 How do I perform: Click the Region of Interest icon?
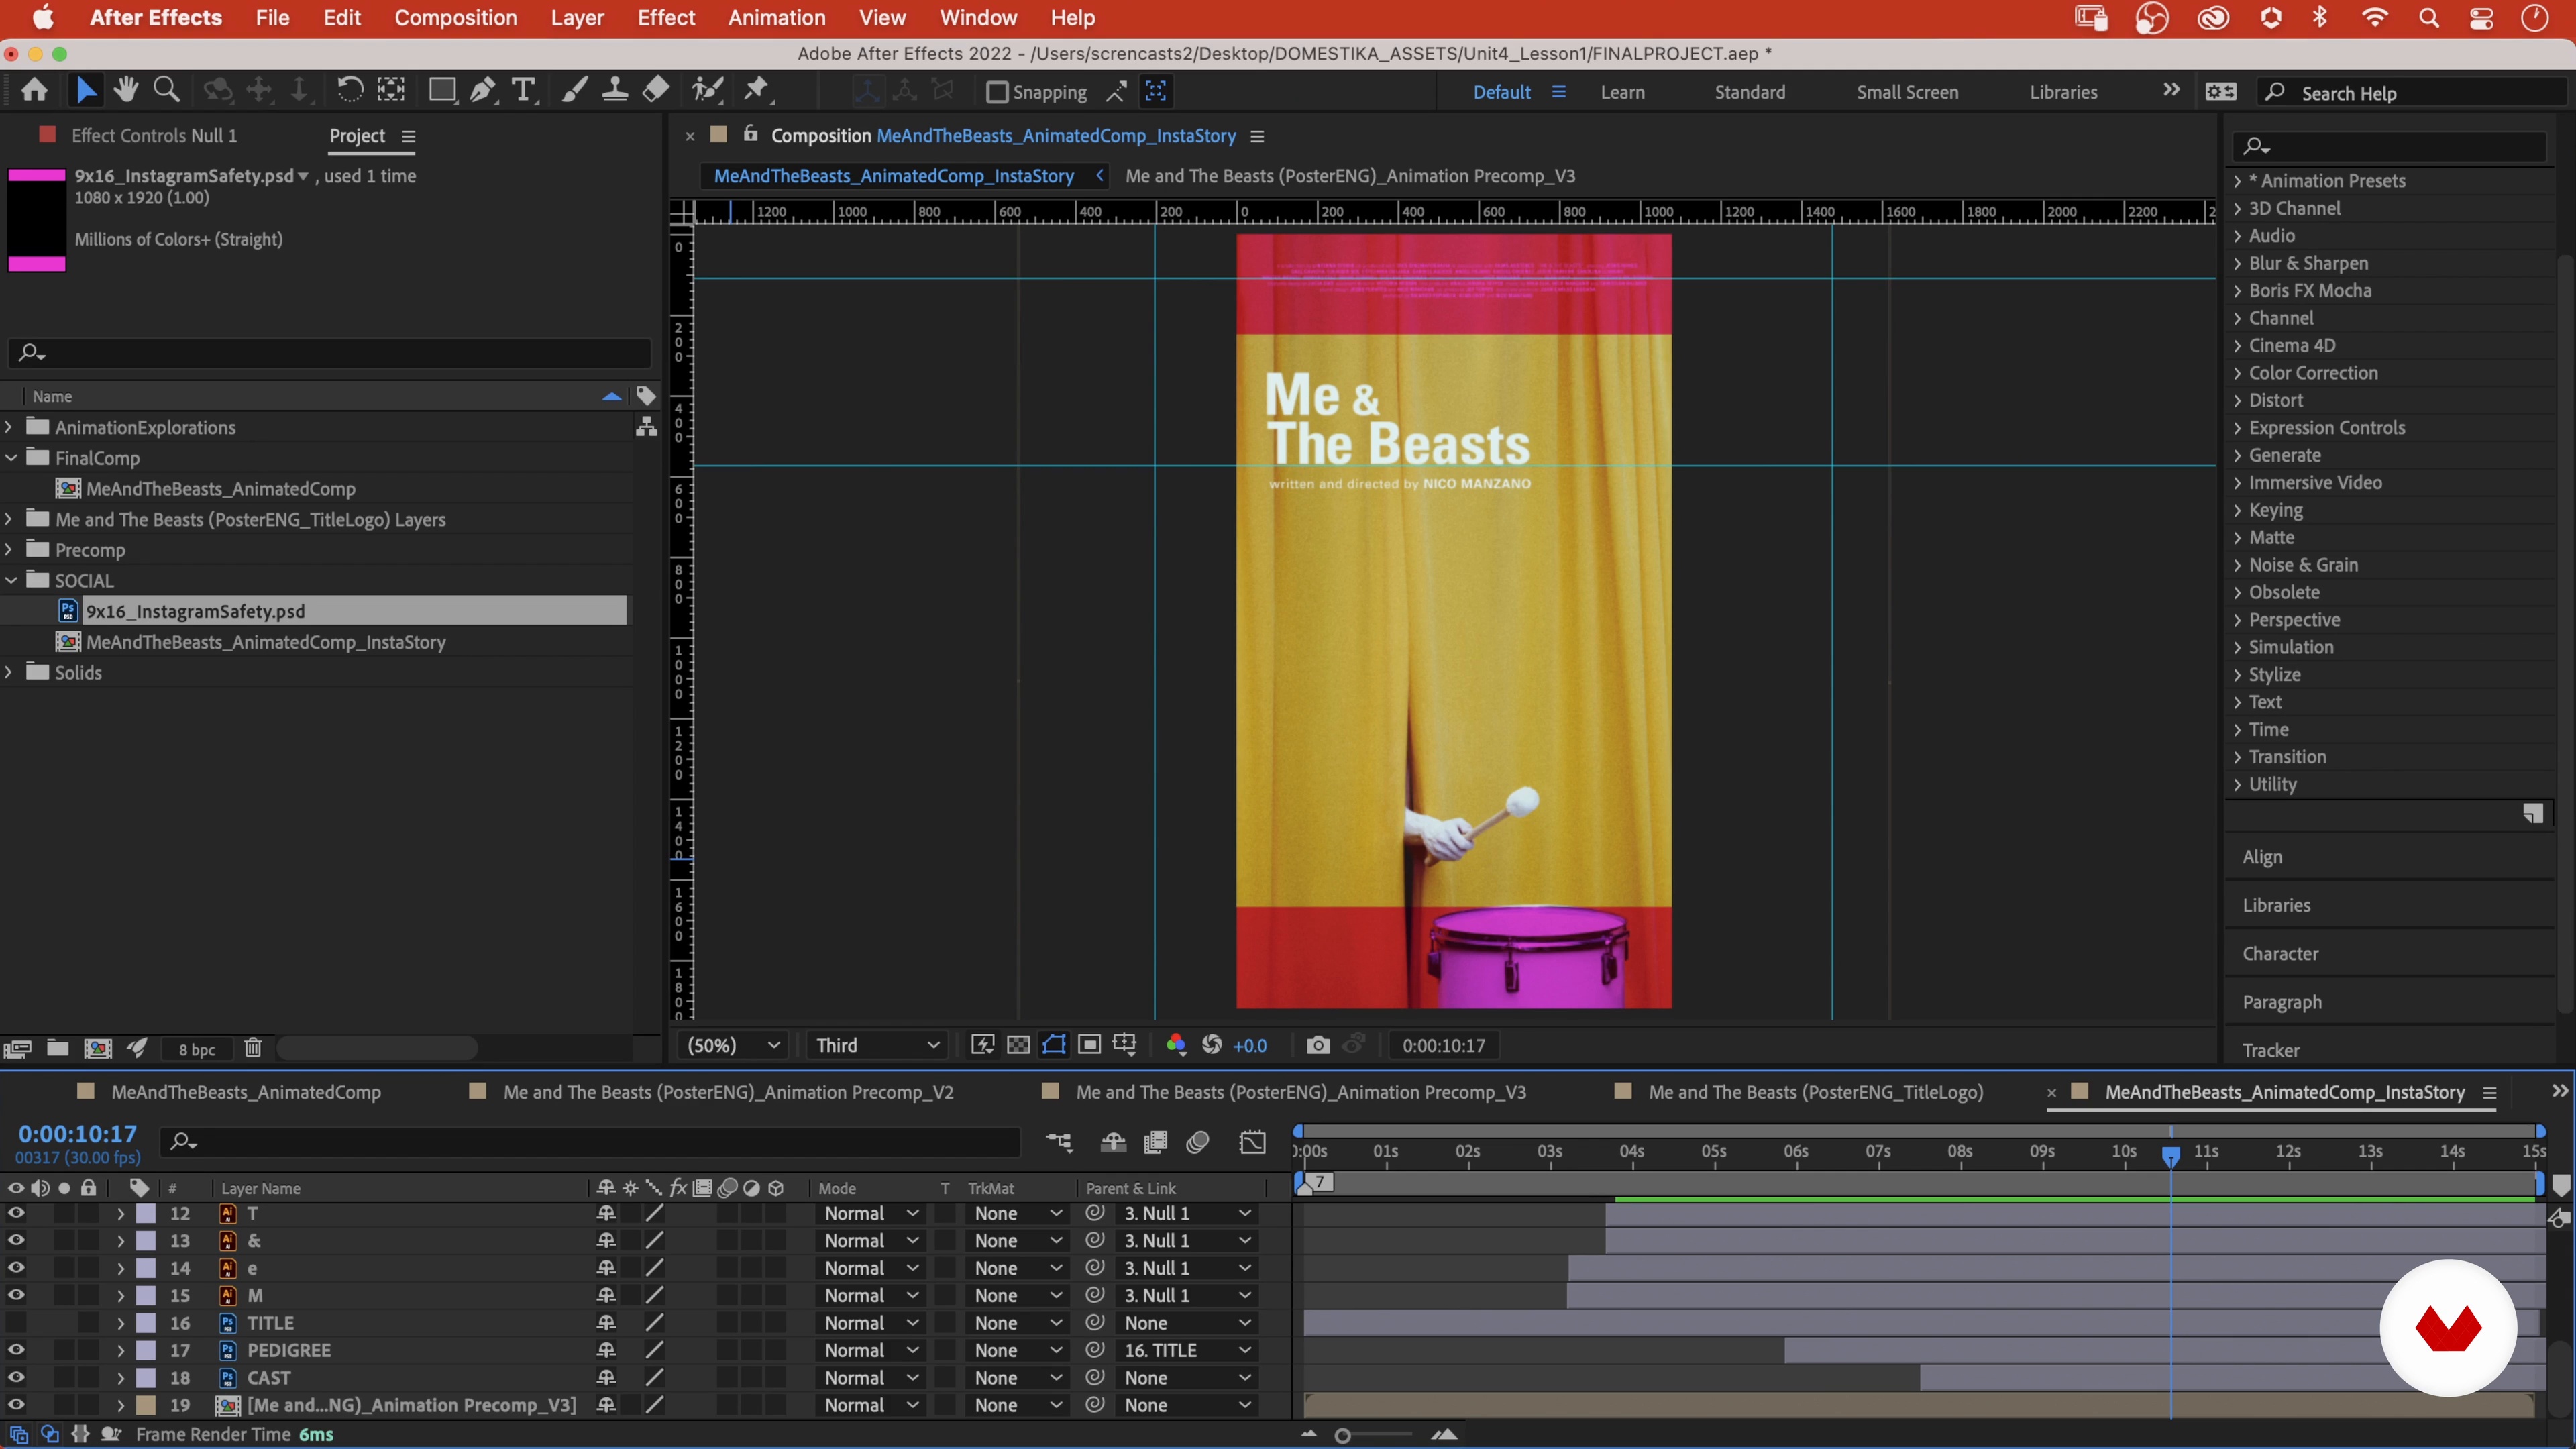[1089, 1045]
